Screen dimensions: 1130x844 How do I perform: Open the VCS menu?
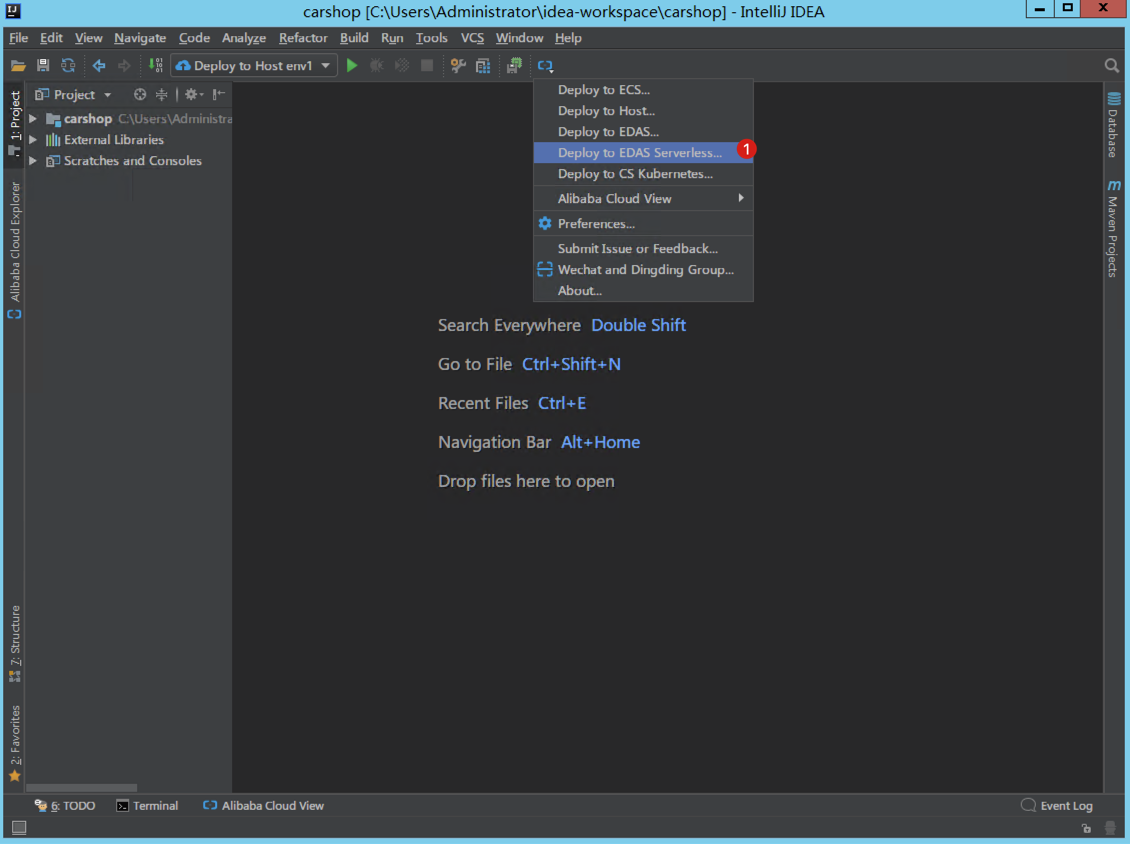pyautogui.click(x=472, y=38)
